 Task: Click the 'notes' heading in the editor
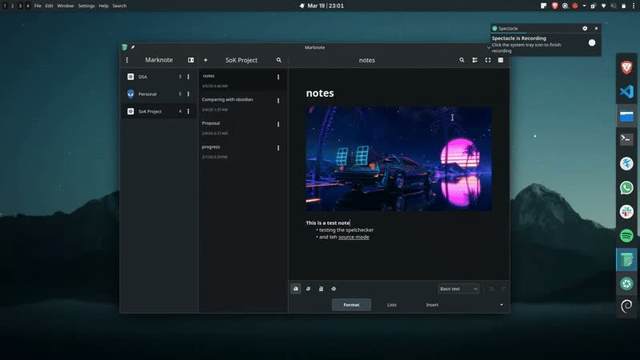(320, 93)
